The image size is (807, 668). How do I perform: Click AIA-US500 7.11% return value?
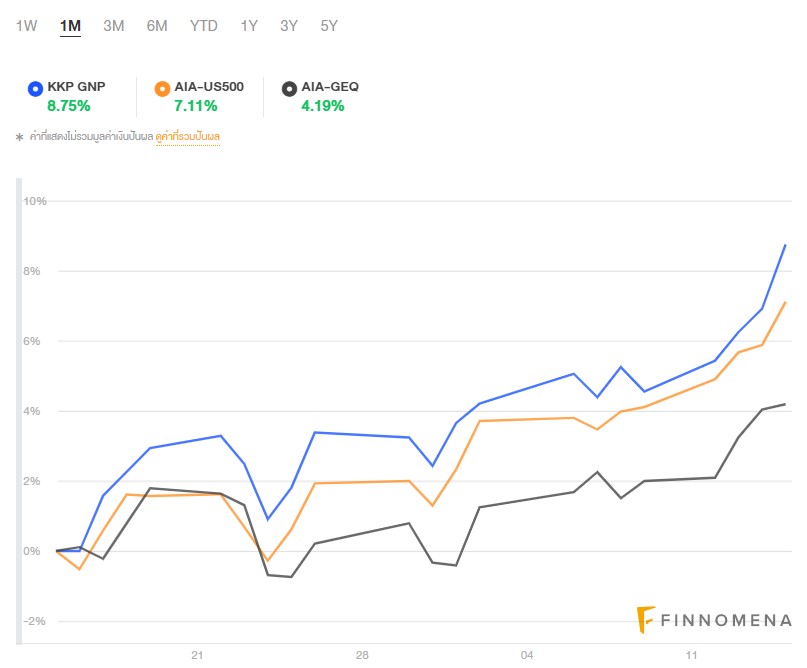[x=195, y=105]
